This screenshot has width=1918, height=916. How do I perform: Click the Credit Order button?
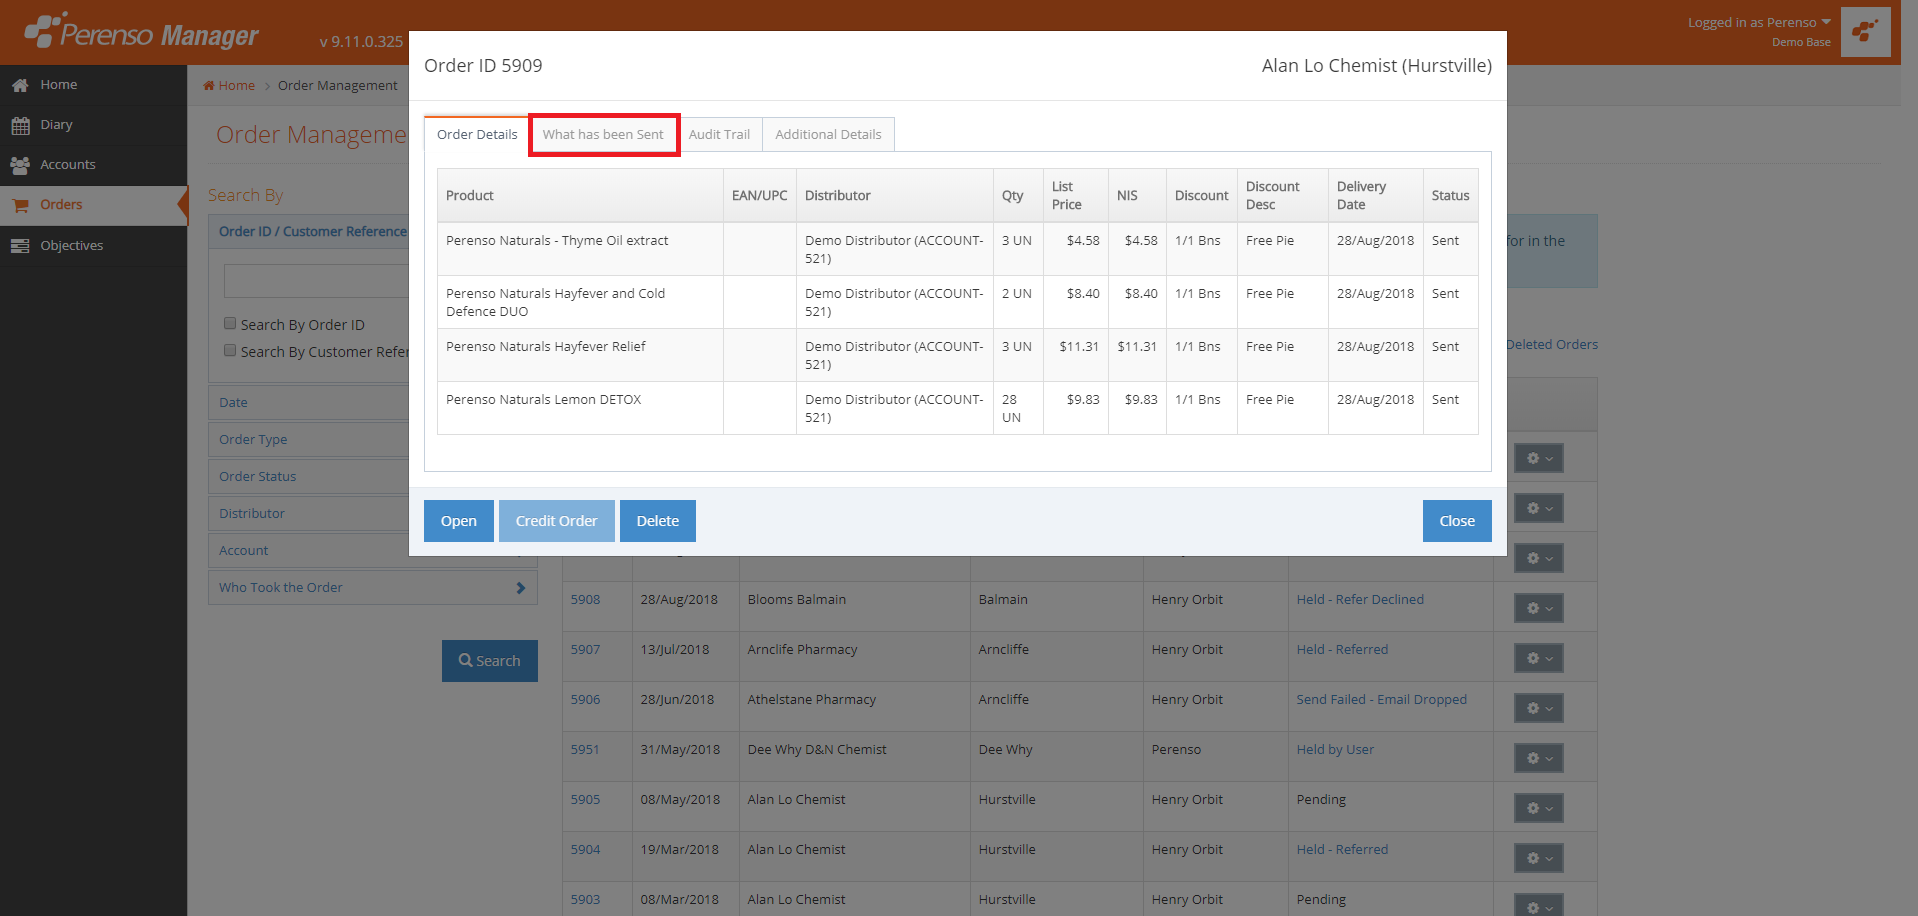(556, 521)
